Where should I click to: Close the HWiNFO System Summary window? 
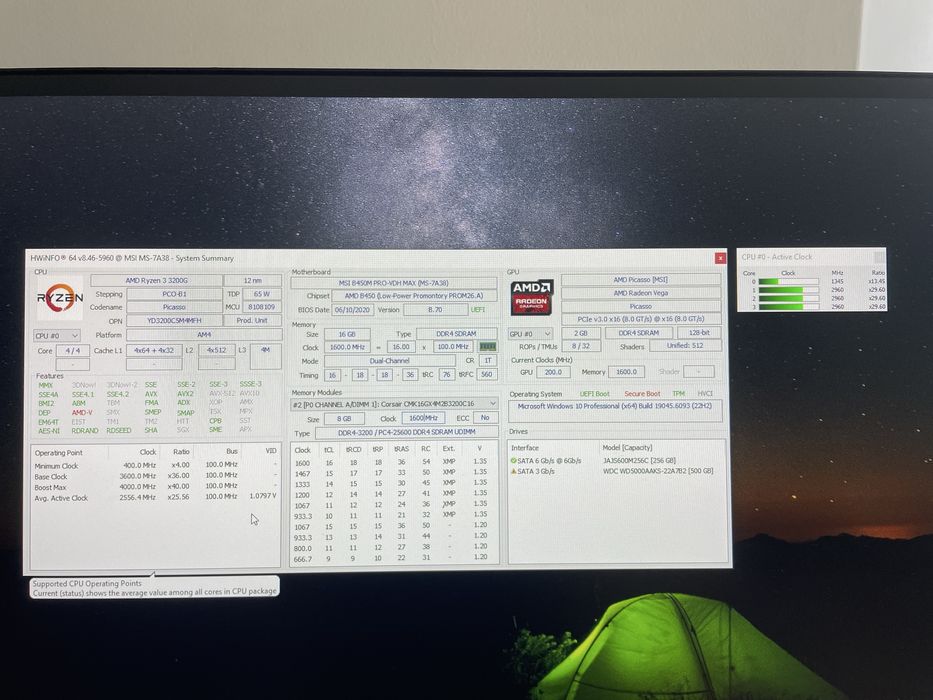[x=721, y=258]
